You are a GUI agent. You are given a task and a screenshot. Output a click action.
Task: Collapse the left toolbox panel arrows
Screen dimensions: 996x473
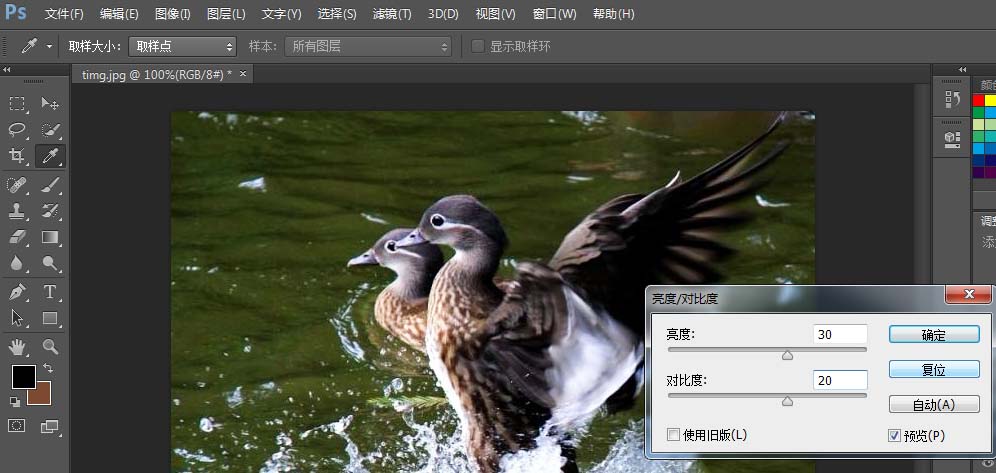pos(7,69)
